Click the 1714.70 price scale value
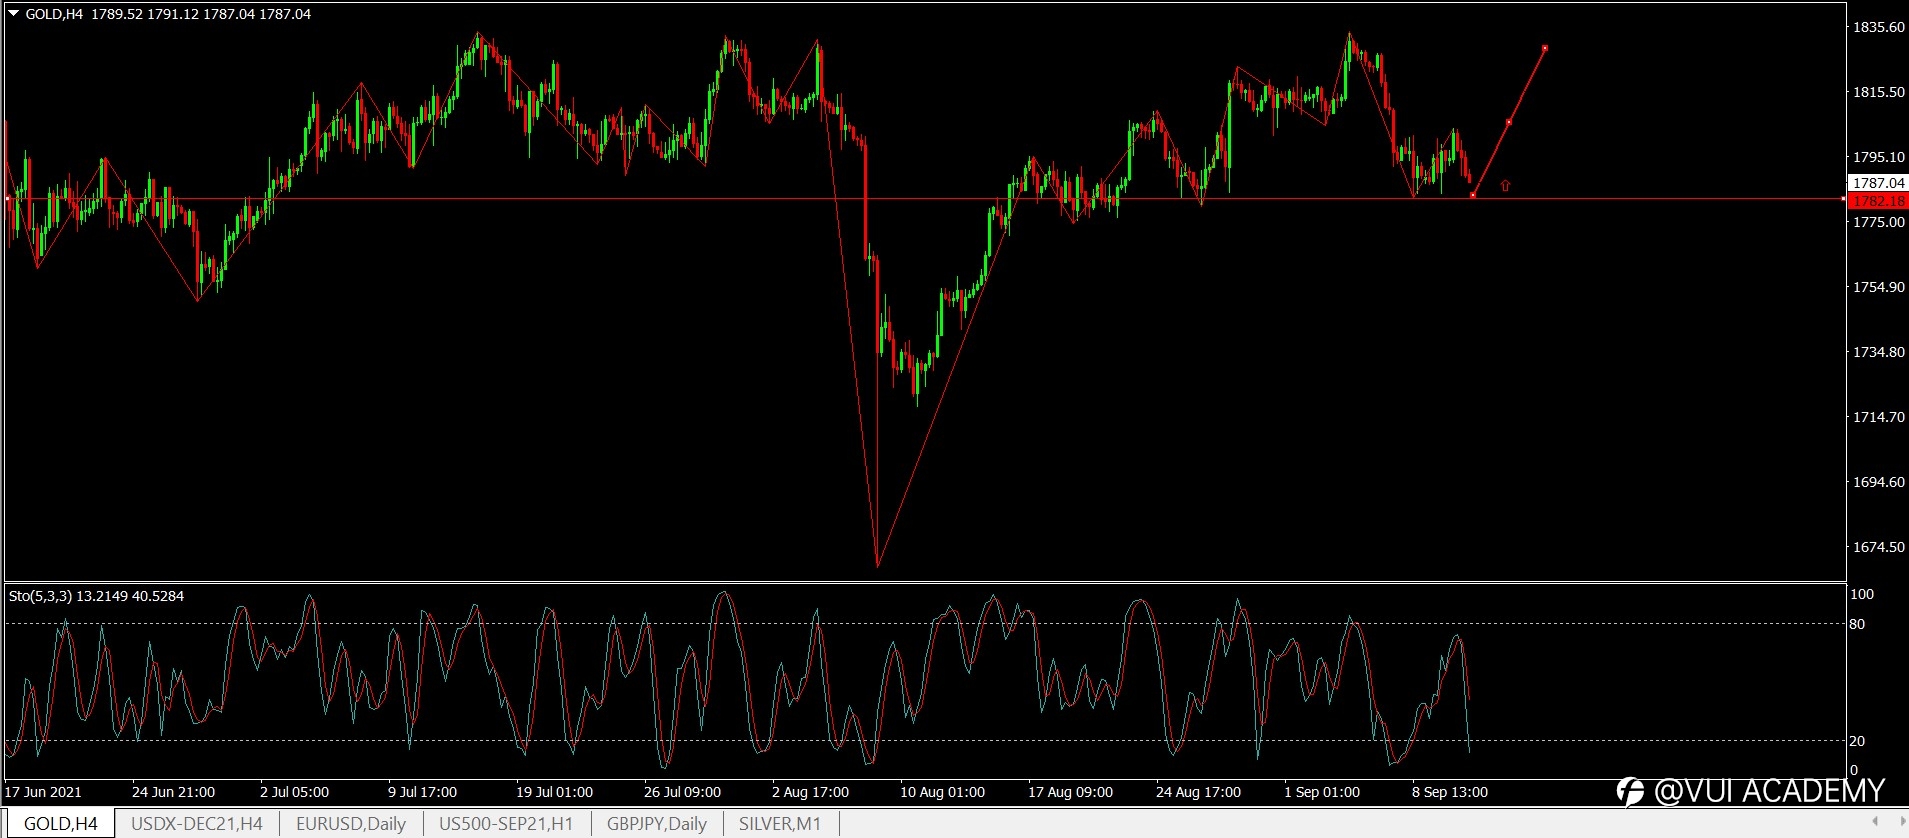The height and width of the screenshot is (838, 1909). 1879,417
